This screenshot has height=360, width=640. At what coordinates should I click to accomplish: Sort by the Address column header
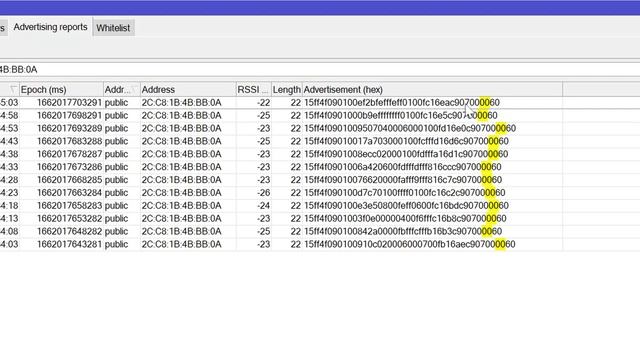(x=188, y=89)
